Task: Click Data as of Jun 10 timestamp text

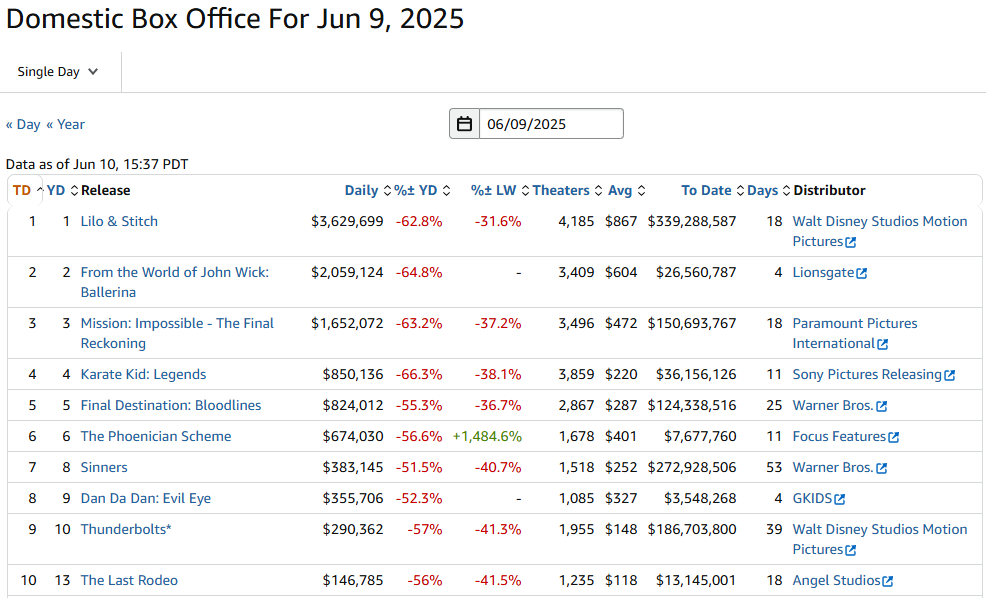Action: tap(97, 164)
